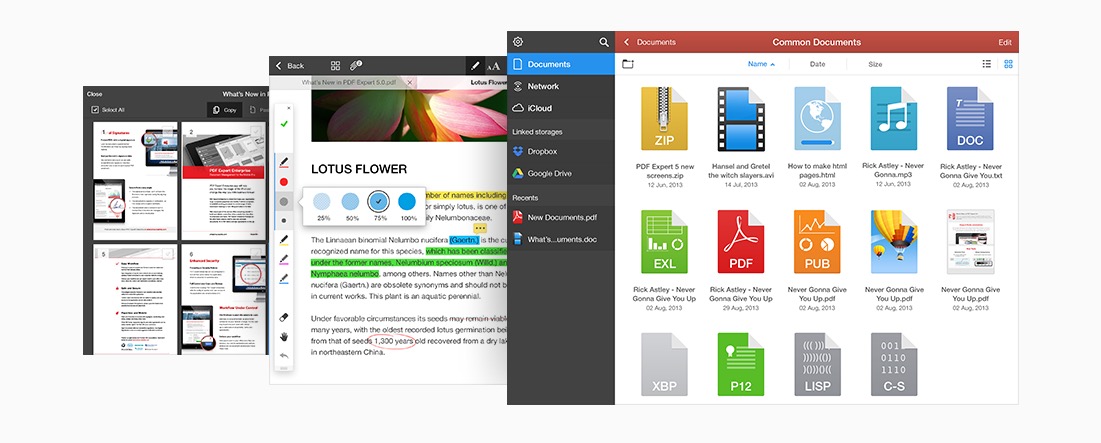Screen dimensions: 1101x443
Task: Open yellow note comment on text
Action: click(x=480, y=228)
